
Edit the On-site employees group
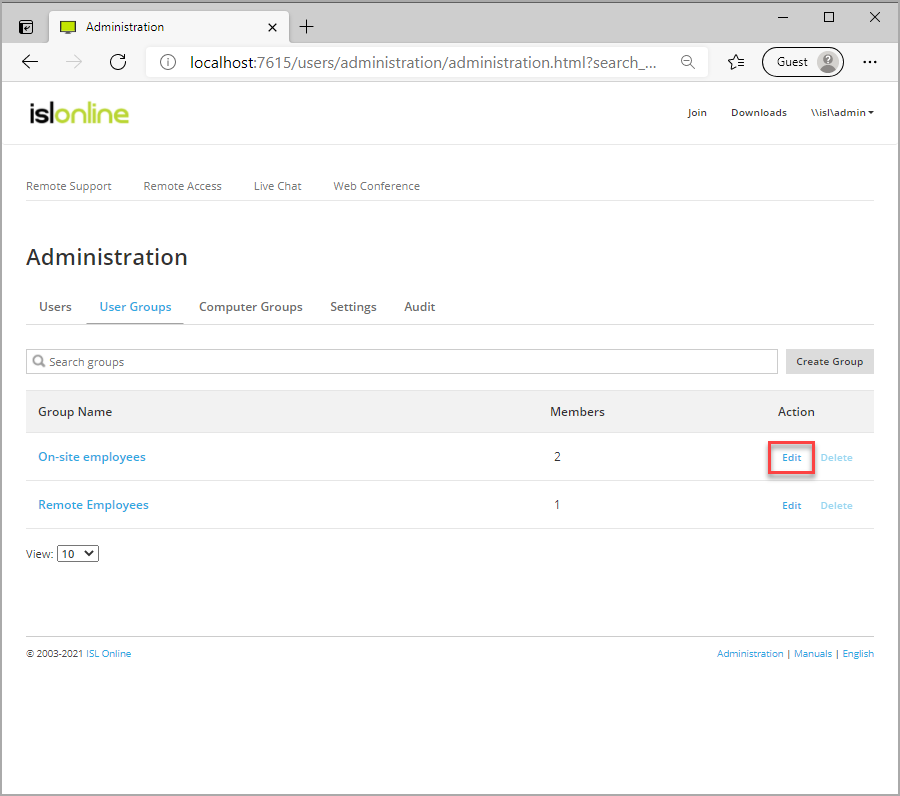click(x=792, y=457)
